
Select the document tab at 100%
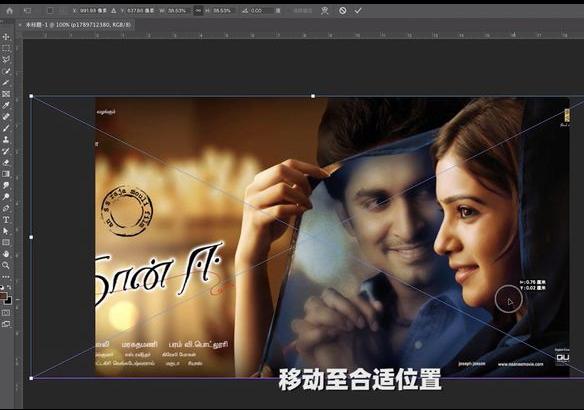click(x=77, y=25)
